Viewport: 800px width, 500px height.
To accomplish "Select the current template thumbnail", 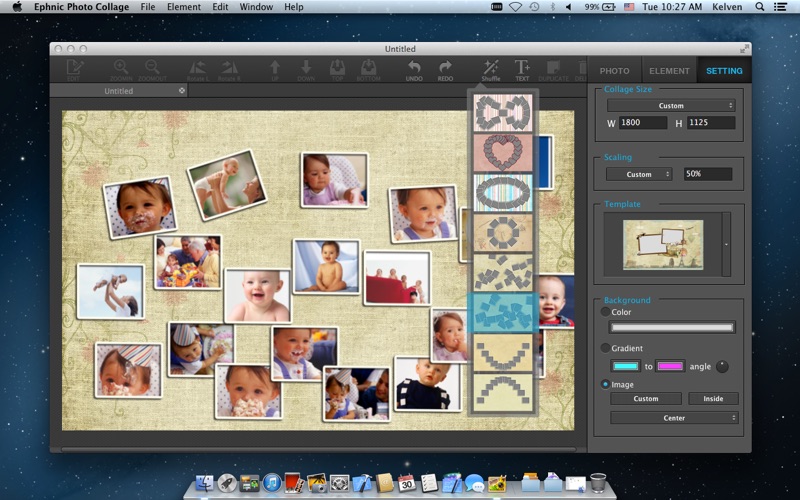I will click(663, 244).
